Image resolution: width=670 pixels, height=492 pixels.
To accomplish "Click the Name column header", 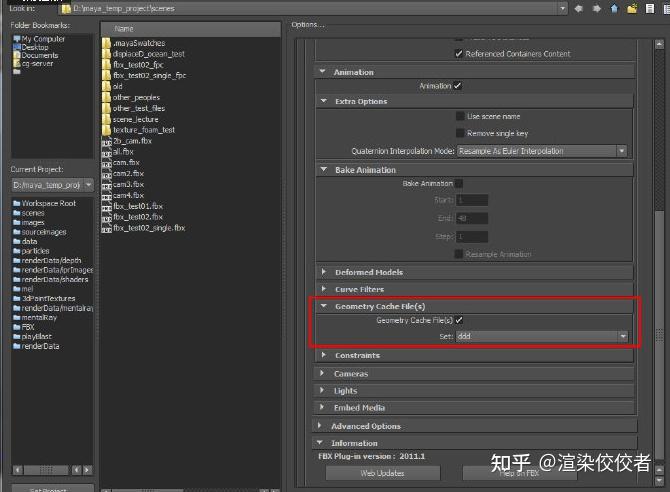I will [190, 29].
